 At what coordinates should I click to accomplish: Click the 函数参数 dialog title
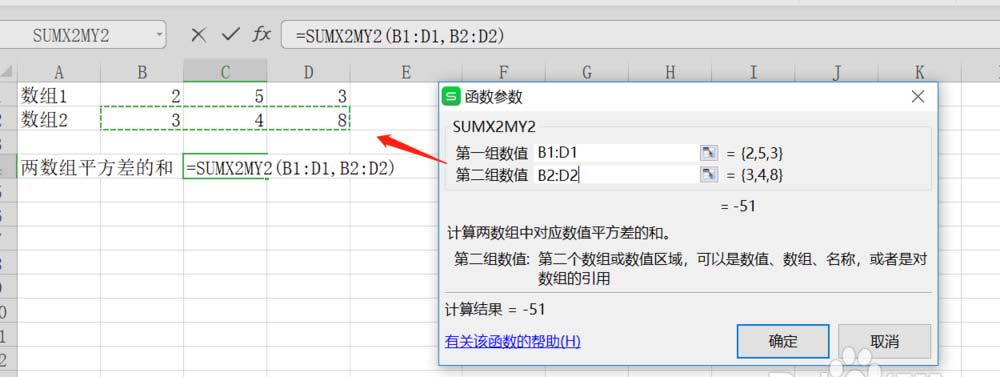493,97
